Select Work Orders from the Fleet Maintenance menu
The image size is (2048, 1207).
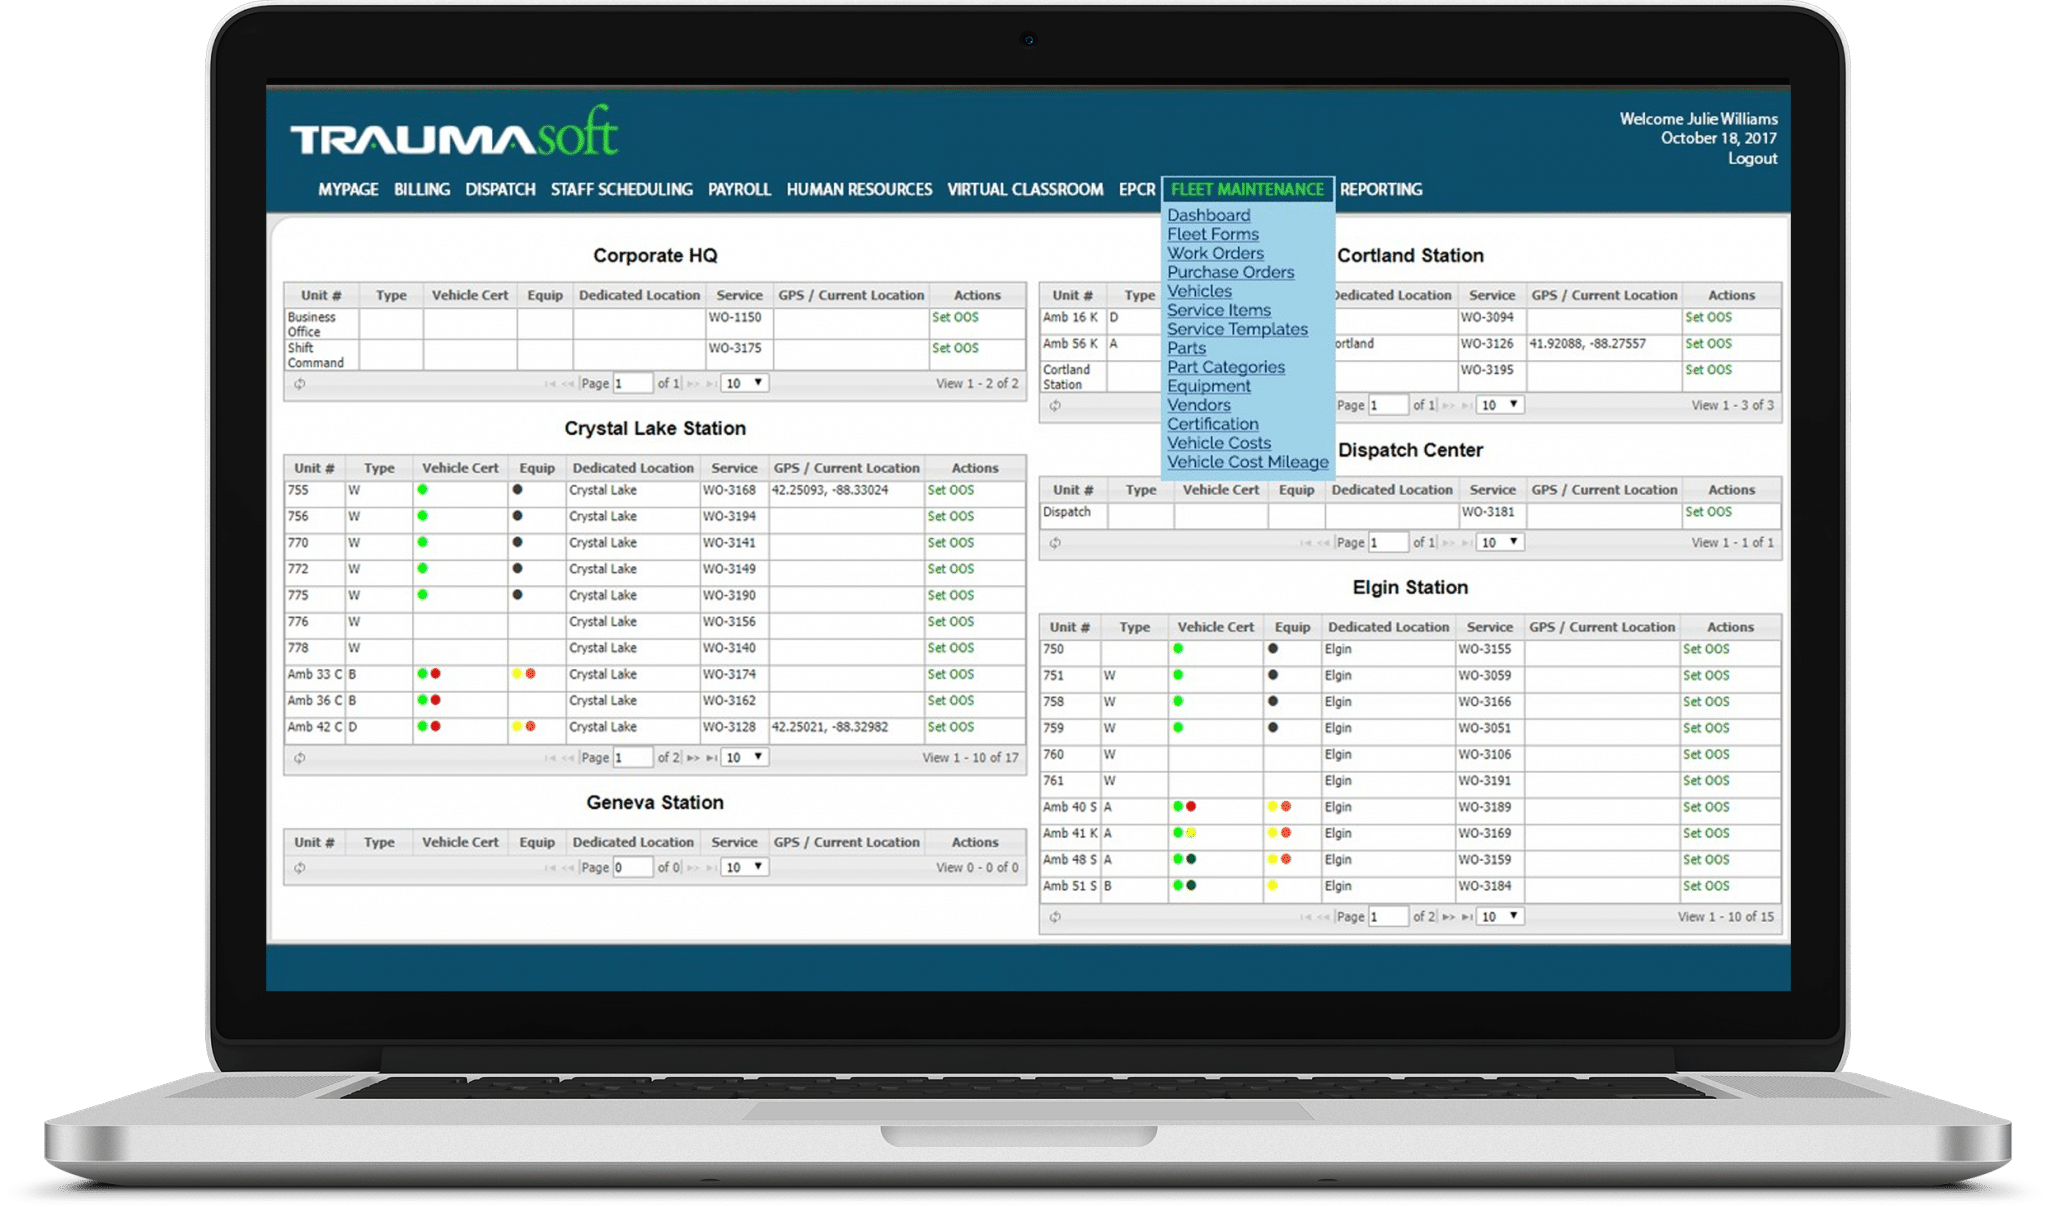click(1215, 253)
